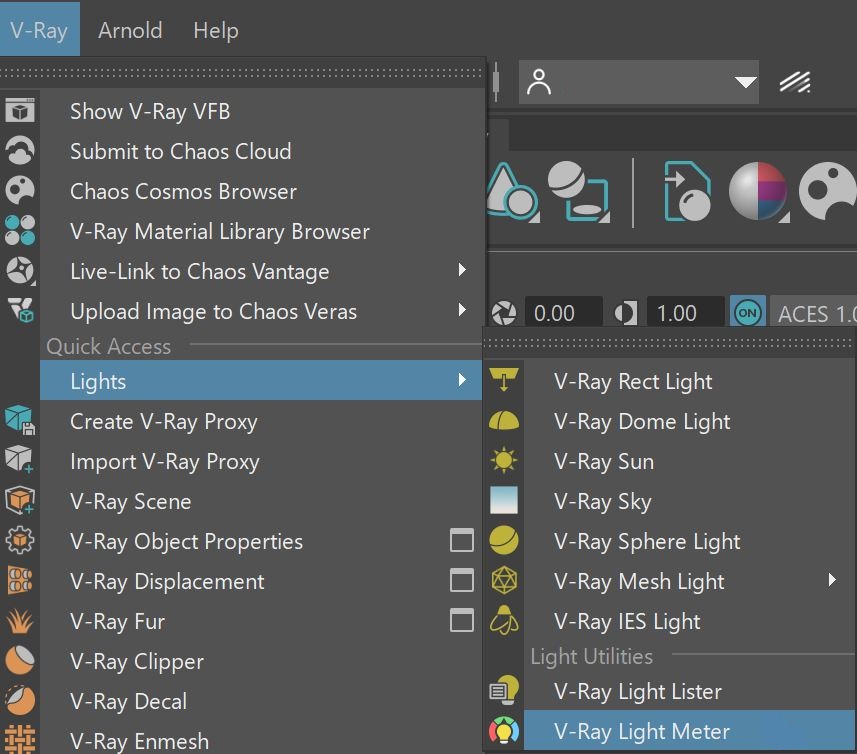Click the V-Ray Dome Light icon

coord(504,421)
